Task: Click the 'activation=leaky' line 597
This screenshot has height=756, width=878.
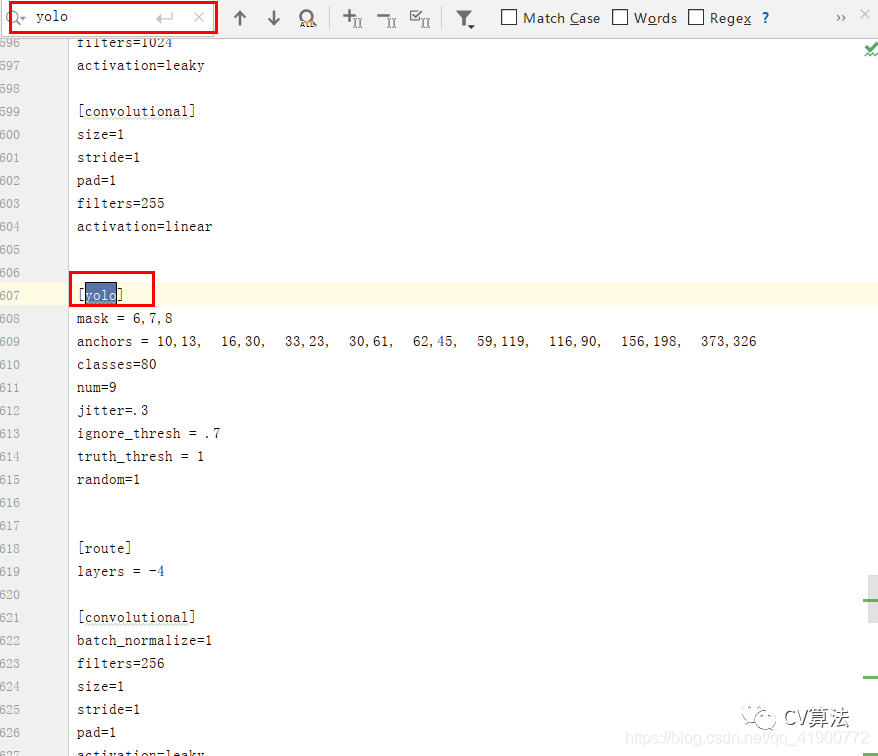Action: click(x=141, y=66)
